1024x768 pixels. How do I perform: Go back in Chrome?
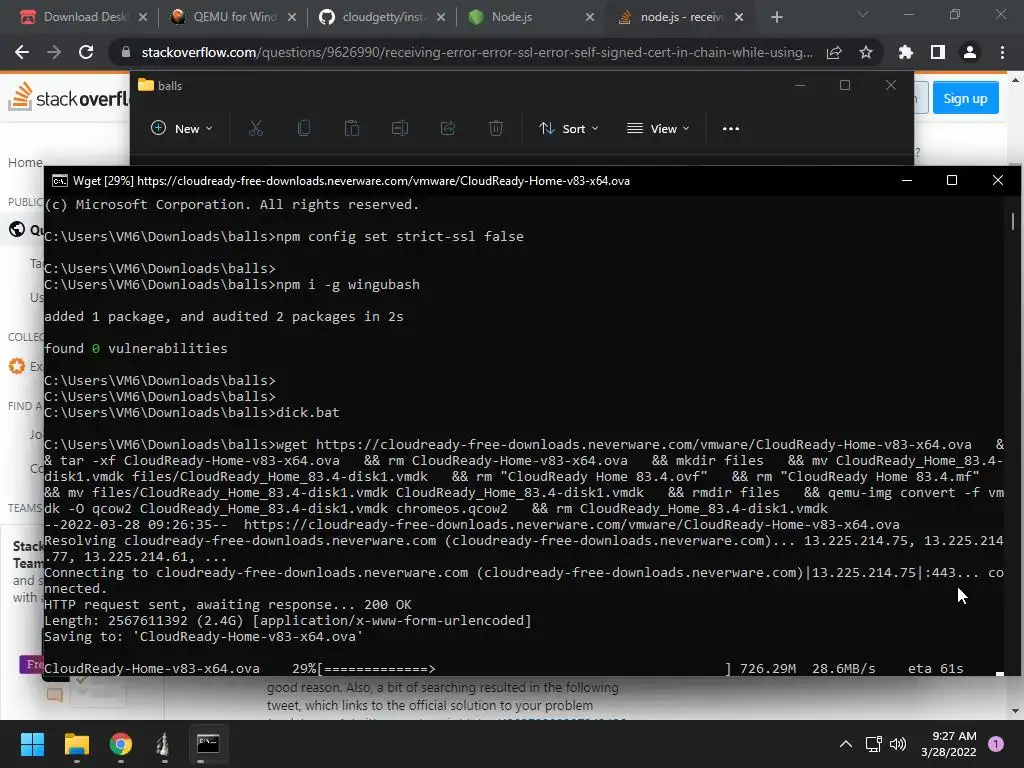[x=22, y=52]
